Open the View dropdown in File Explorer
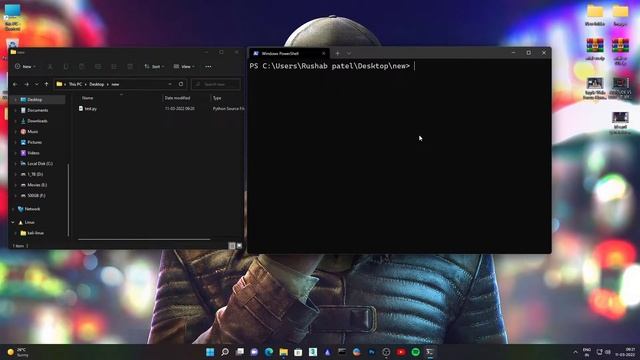 click(x=184, y=67)
